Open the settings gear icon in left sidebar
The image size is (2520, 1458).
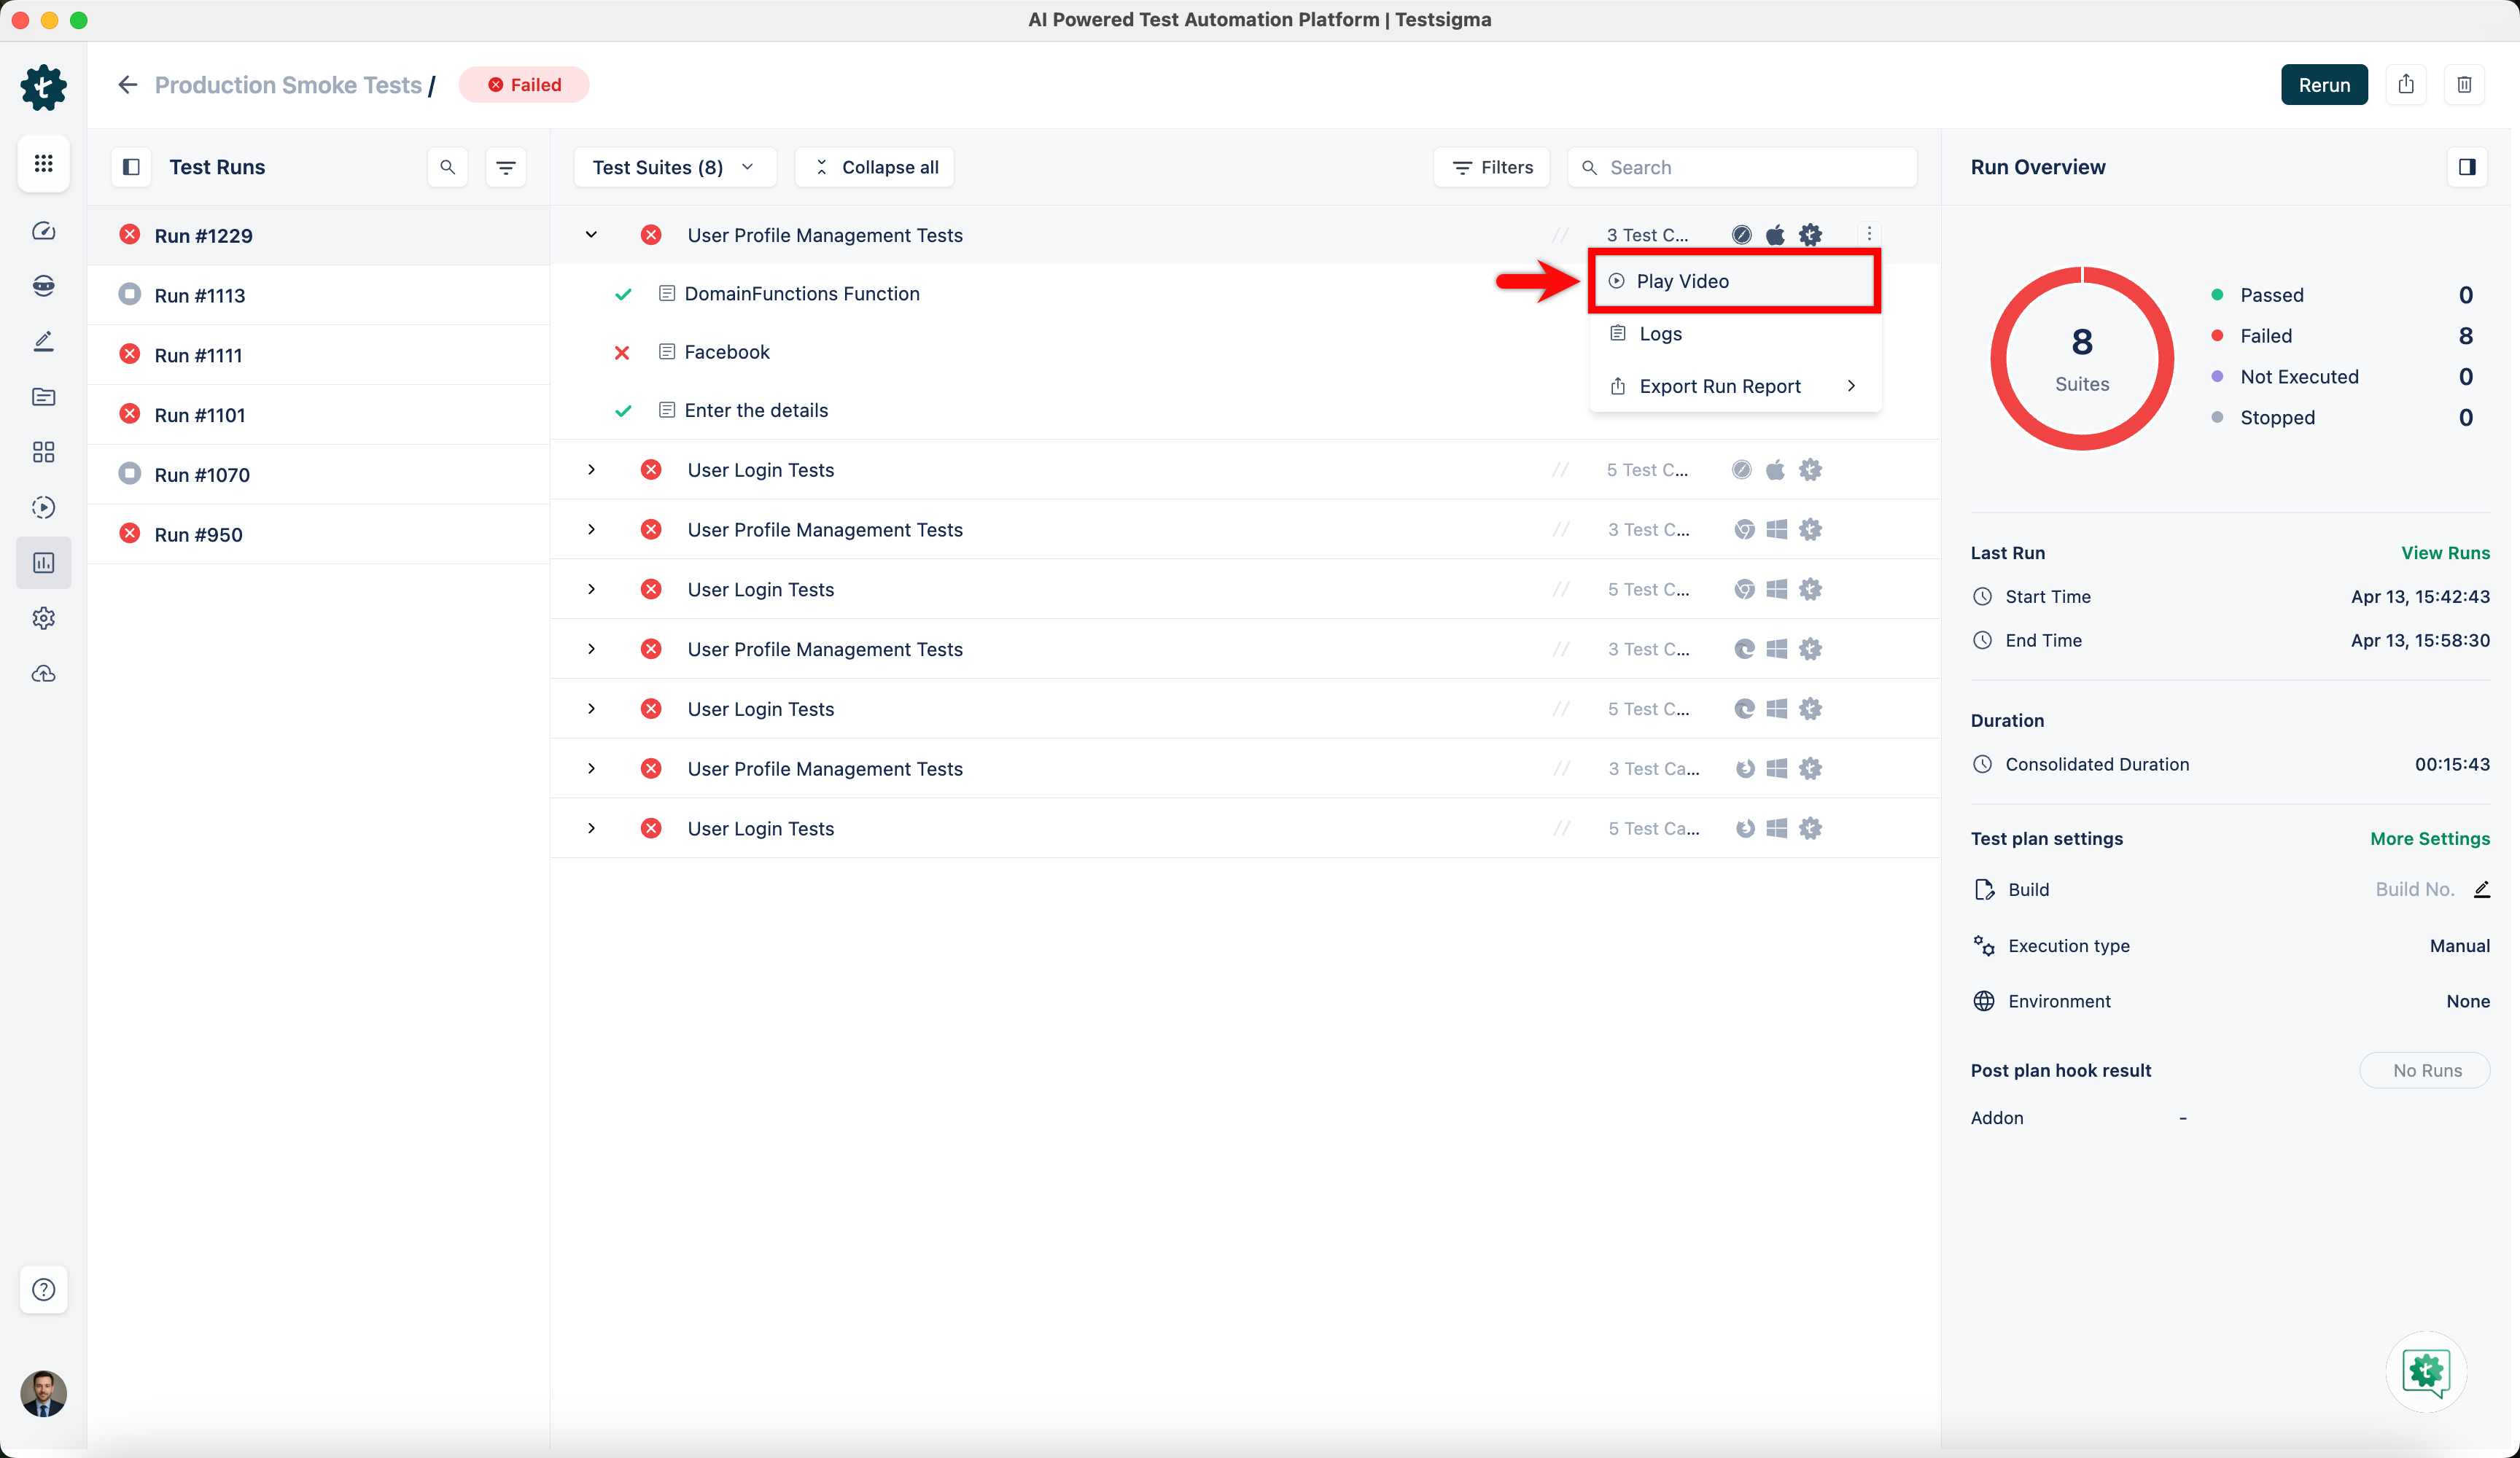point(43,618)
